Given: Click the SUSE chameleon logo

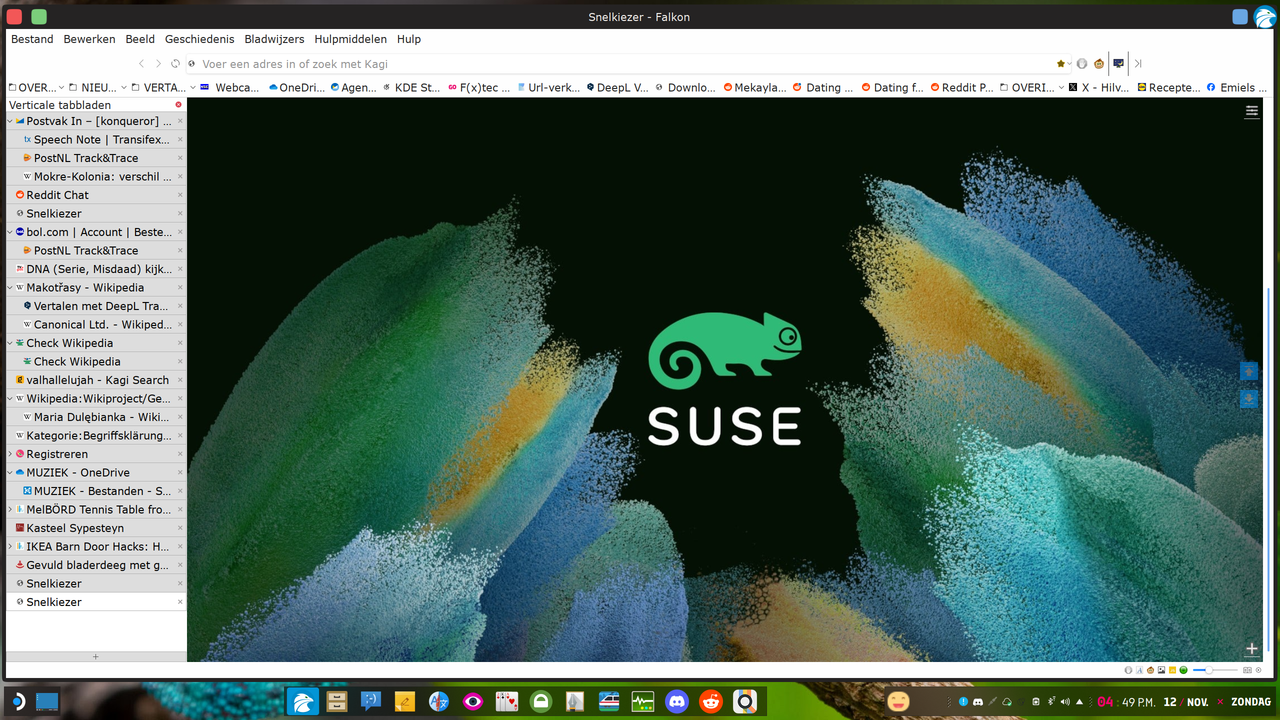Looking at the screenshot, I should pyautogui.click(x=725, y=351).
